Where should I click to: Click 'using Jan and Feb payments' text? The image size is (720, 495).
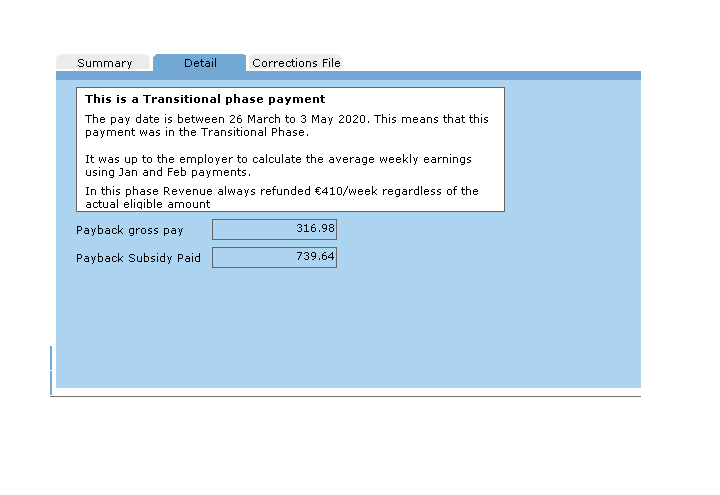pyautogui.click(x=167, y=172)
